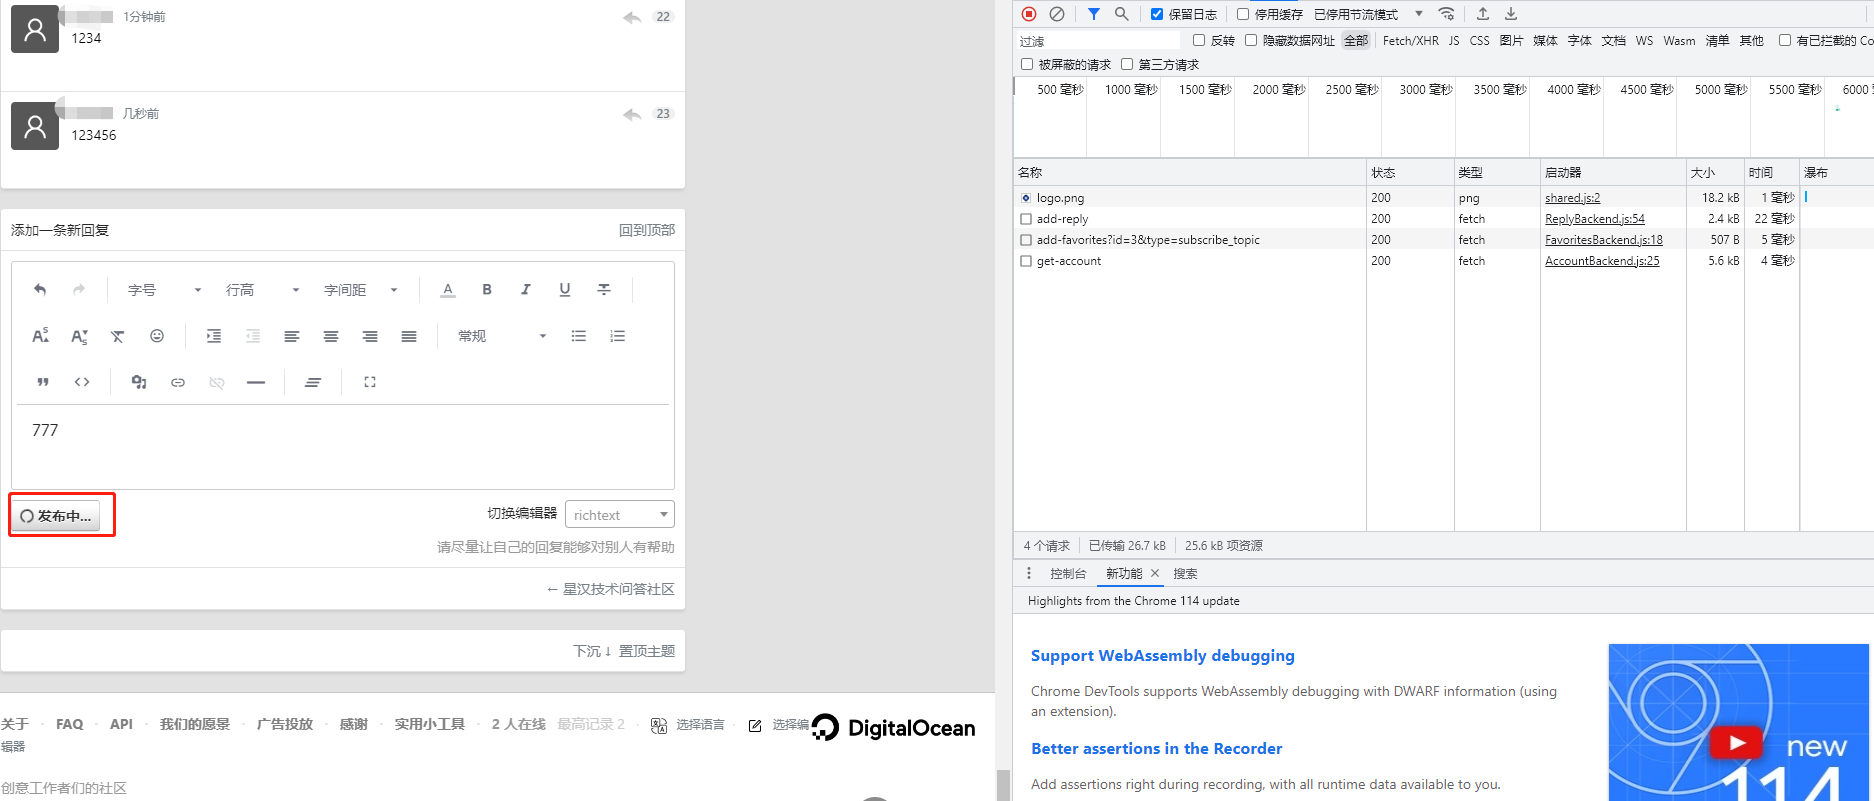The width and height of the screenshot is (1874, 801).
Task: Apply italic formatting in the reply editor
Action: click(526, 290)
